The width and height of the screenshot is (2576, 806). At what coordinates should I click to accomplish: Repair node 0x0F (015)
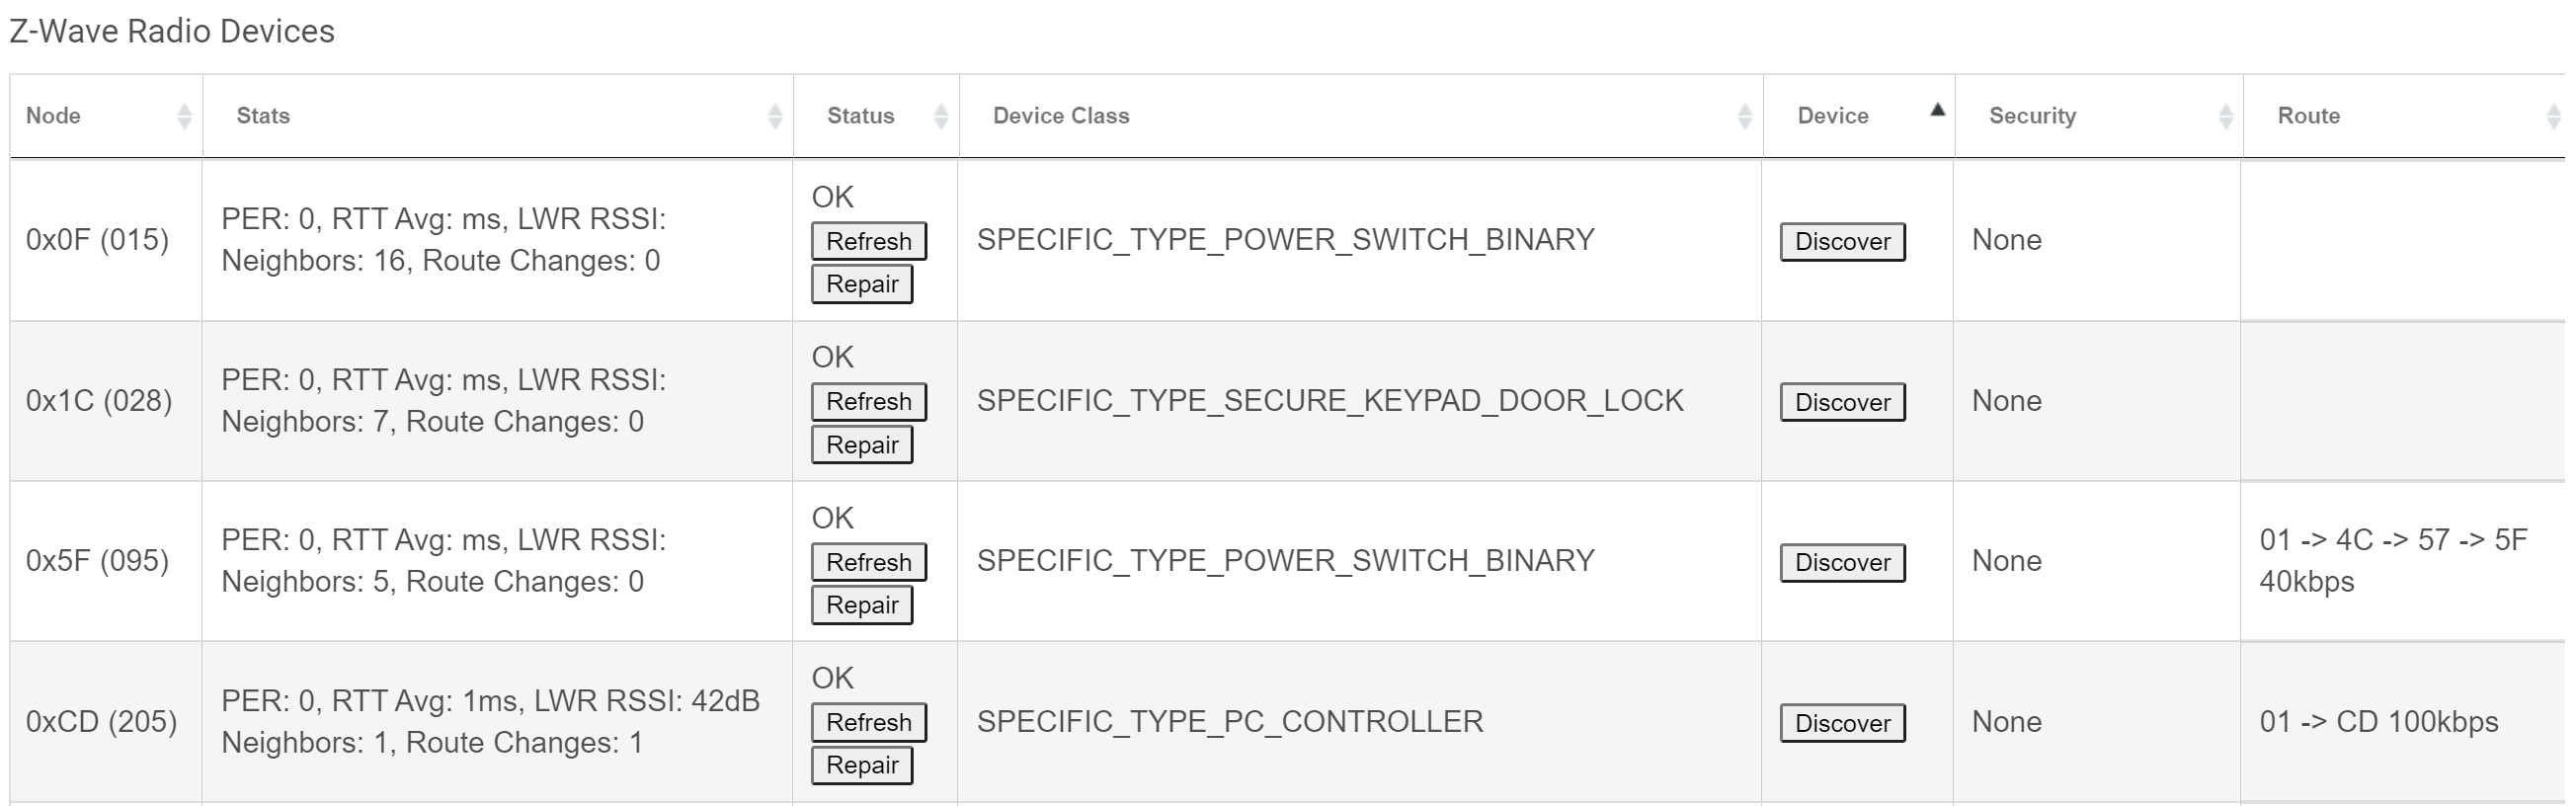(x=862, y=284)
